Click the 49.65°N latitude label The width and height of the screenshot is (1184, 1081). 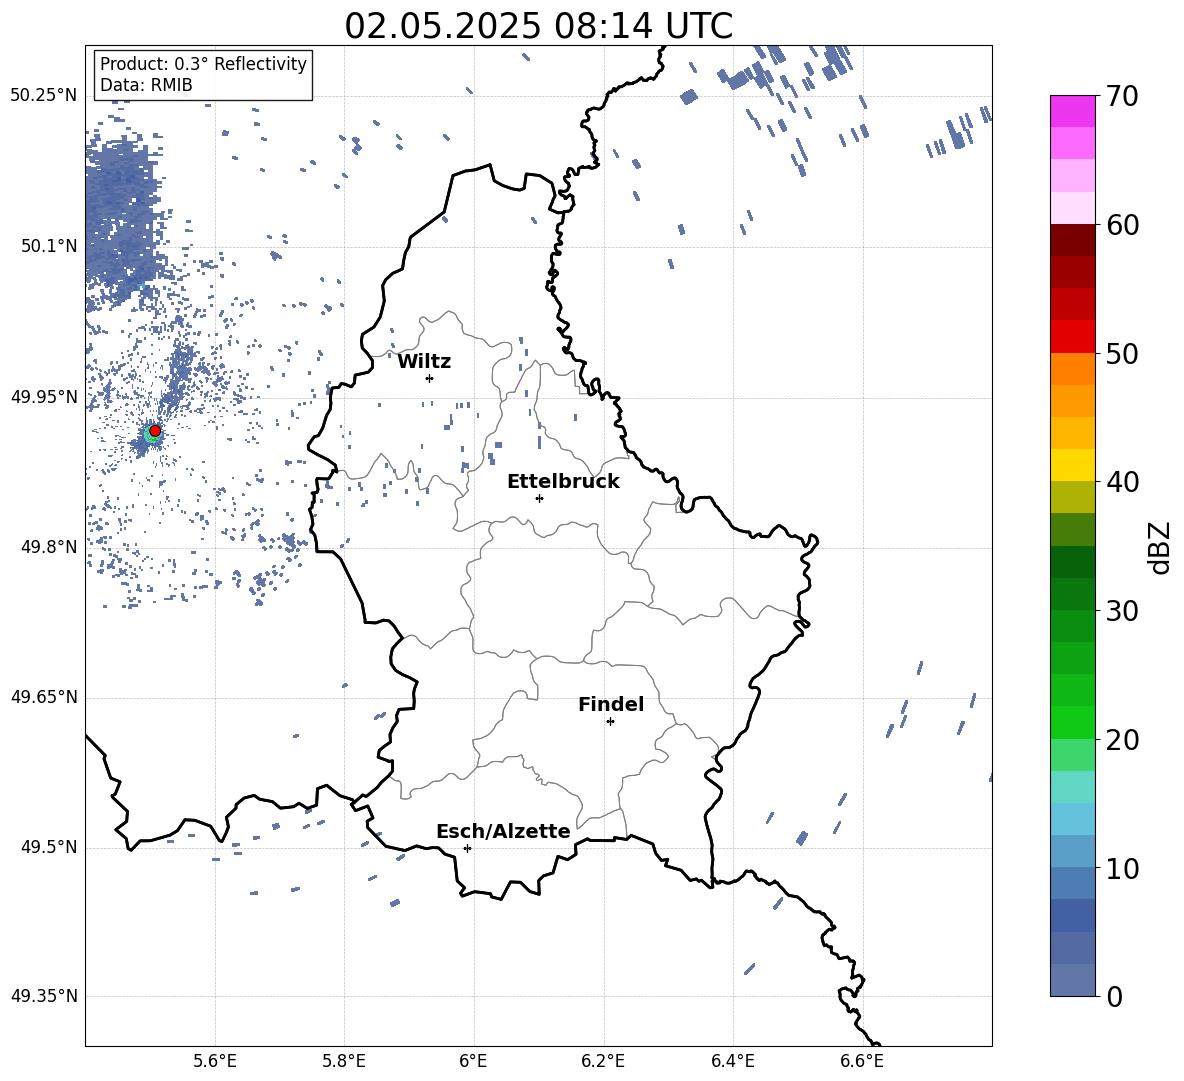point(44,696)
